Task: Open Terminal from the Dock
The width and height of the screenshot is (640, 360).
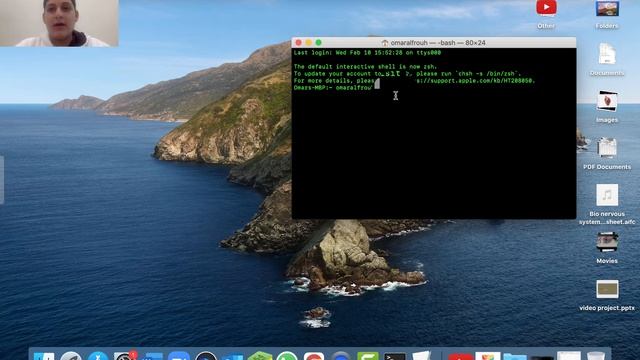Action: click(x=395, y=356)
